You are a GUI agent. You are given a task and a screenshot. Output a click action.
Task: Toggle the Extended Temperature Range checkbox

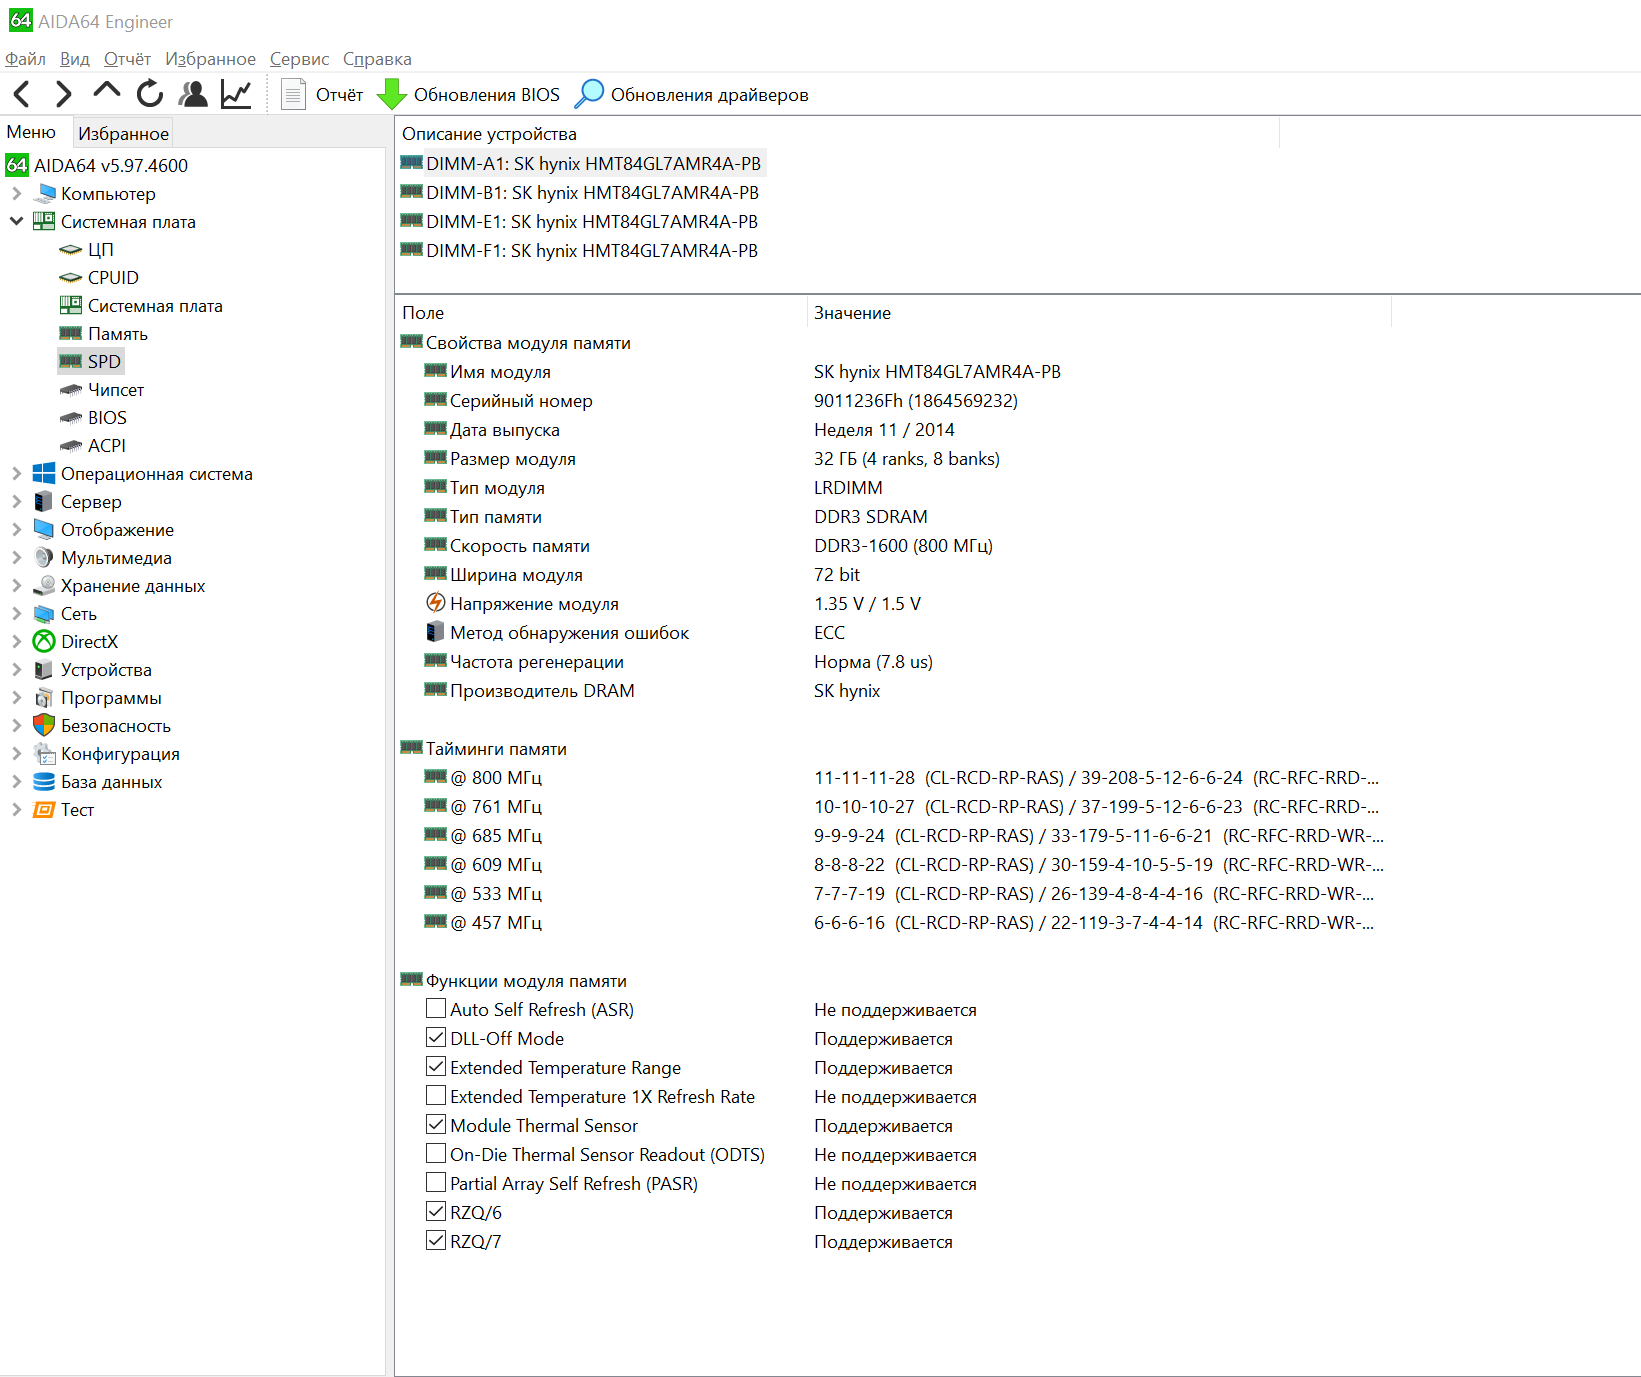[x=436, y=1067]
